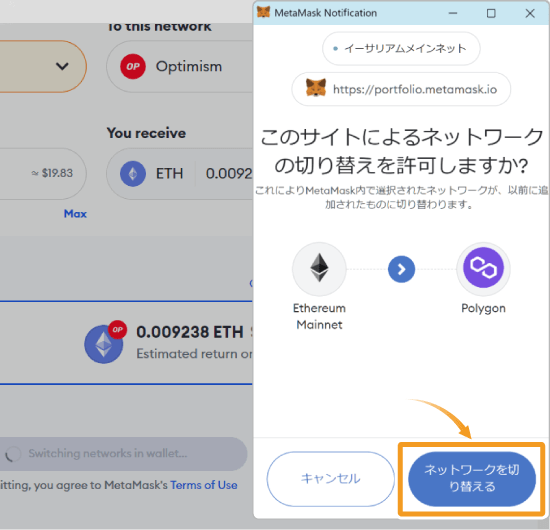Image resolution: width=550 pixels, height=530 pixels.
Task: Click the Ethereum Mainnet label
Action: point(319,316)
